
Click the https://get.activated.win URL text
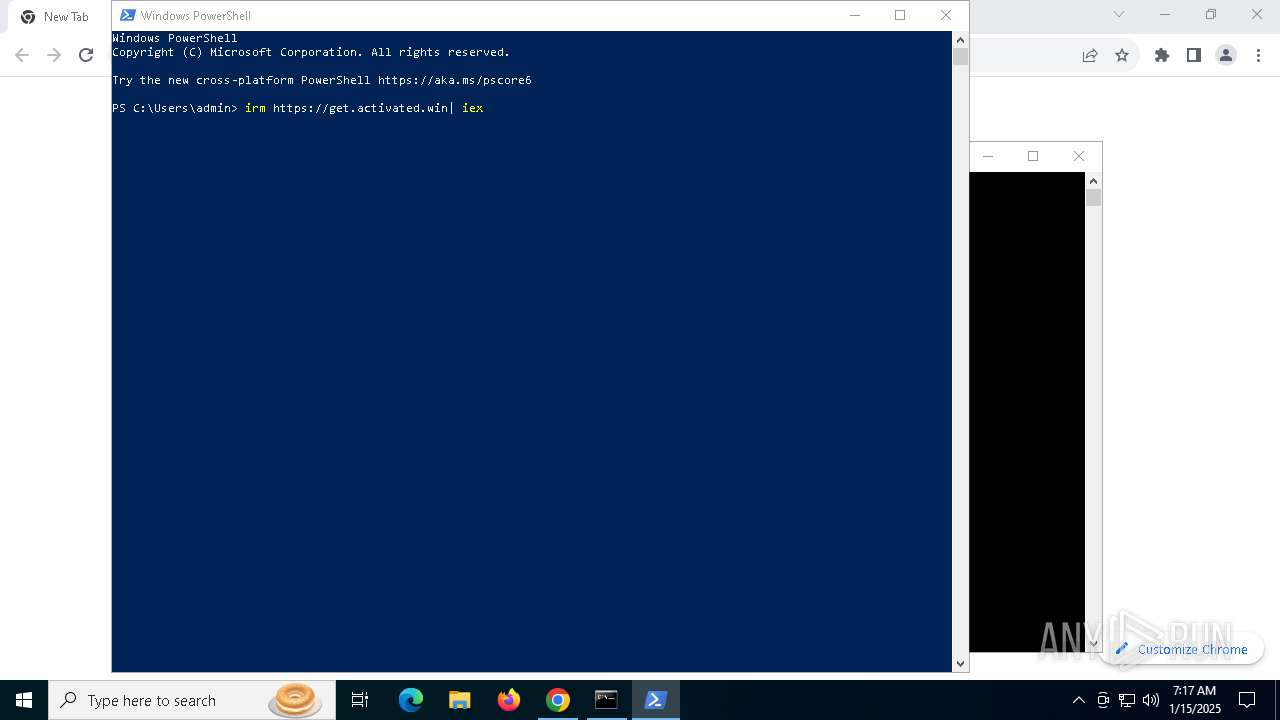360,108
